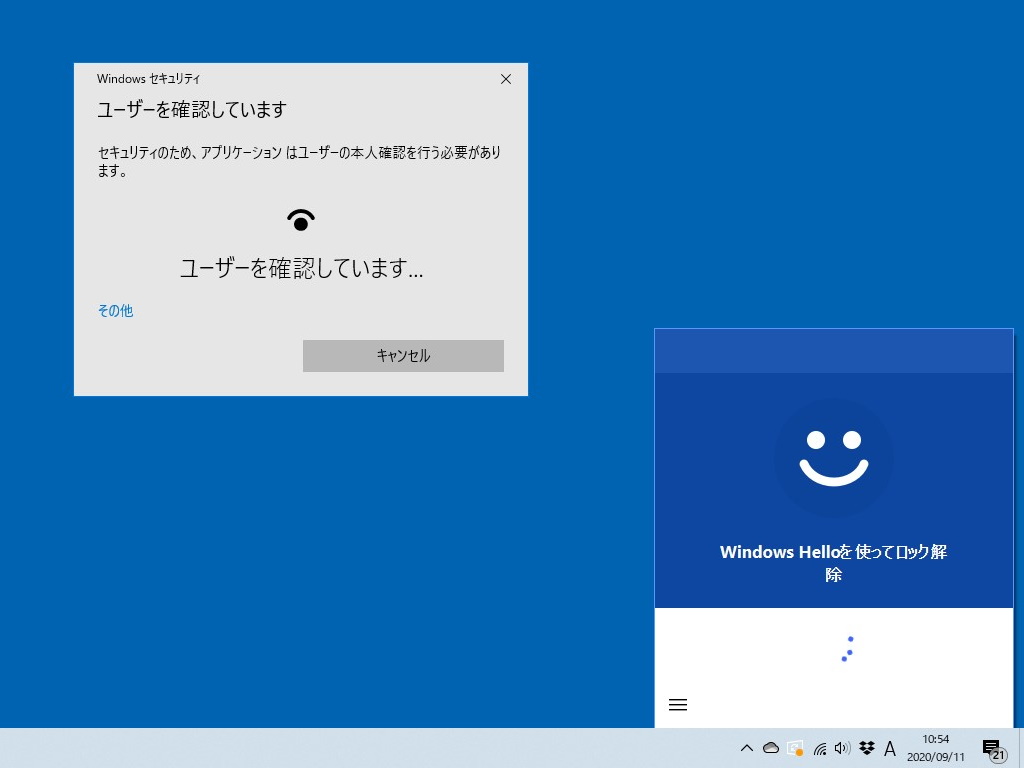Screen dimensions: 1024x768
Task: Open the Wi-Fi network status icon
Action: [819, 748]
